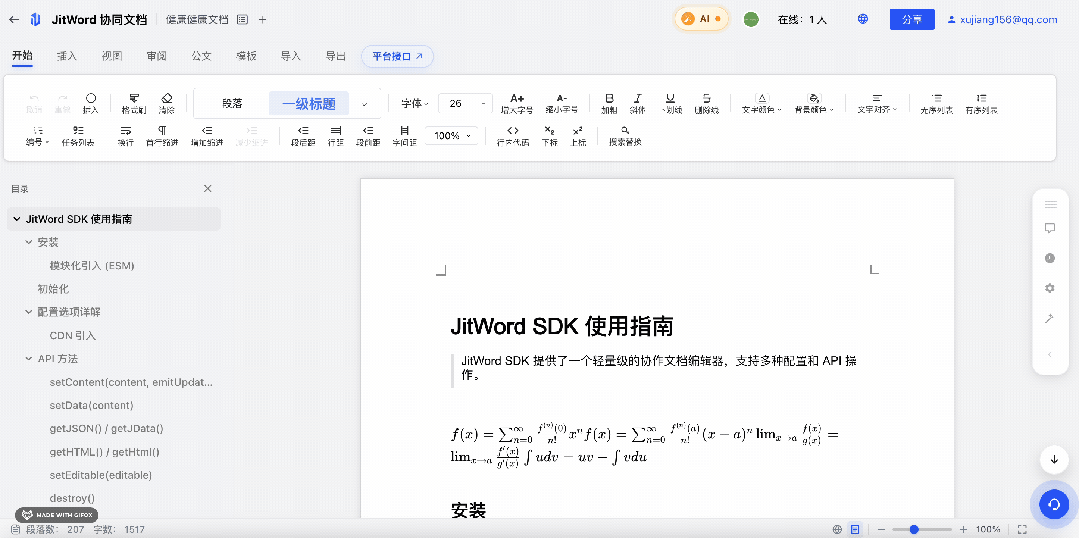
Task: Click the 平台接口 link button
Action: click(x=398, y=56)
